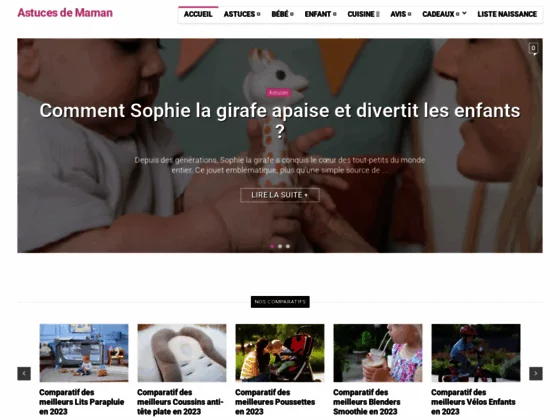The image size is (560, 420).
Task: Open the Liste Naissance menu item
Action: tap(507, 14)
